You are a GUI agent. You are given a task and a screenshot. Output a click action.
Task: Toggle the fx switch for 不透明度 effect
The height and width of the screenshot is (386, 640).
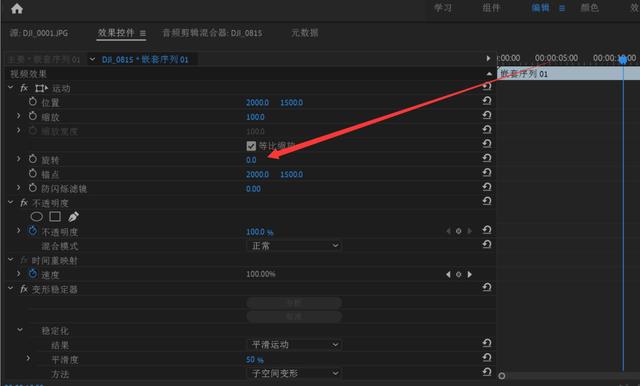(24, 202)
